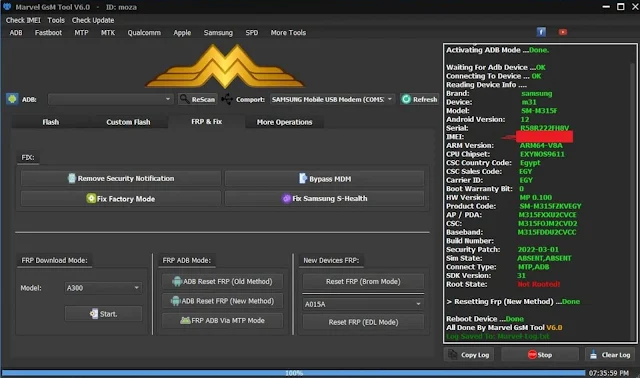Click the Sim State value ABSENT,ABSENT
Image resolution: width=640 pixels, height=378 pixels.
[x=544, y=258]
